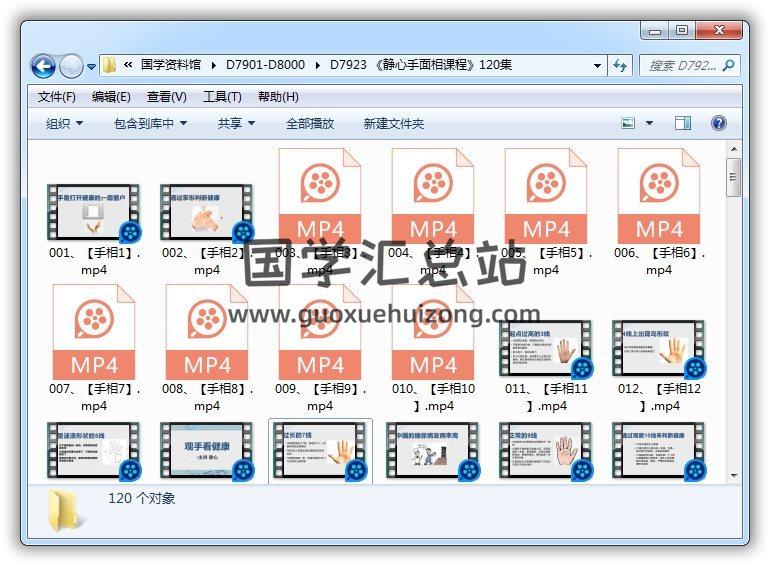Open the address bar history dropdown arrow

point(598,66)
